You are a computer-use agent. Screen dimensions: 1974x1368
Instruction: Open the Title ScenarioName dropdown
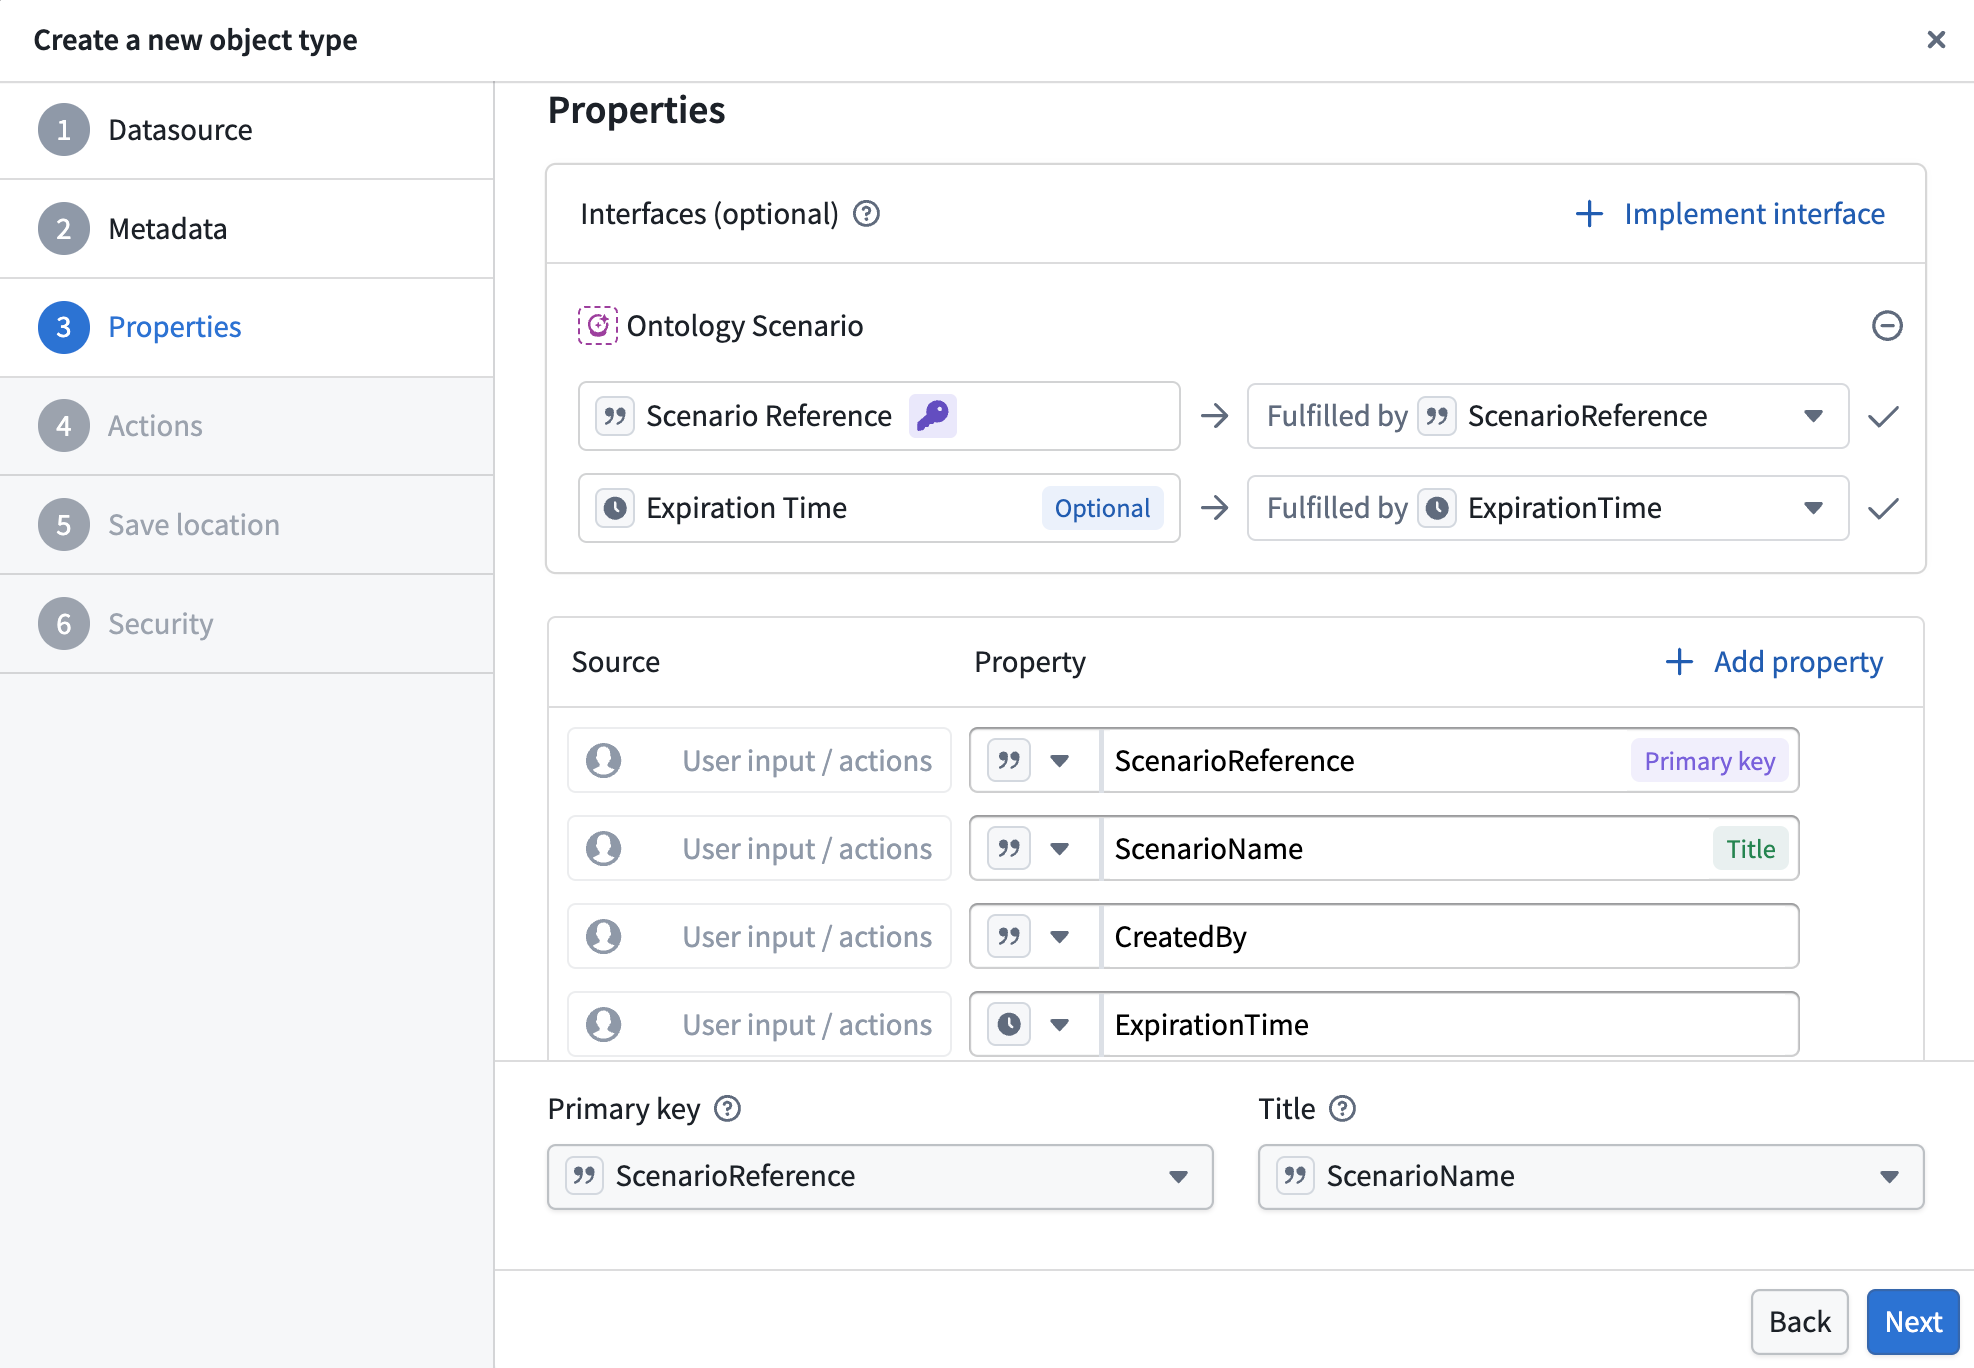click(x=1591, y=1177)
